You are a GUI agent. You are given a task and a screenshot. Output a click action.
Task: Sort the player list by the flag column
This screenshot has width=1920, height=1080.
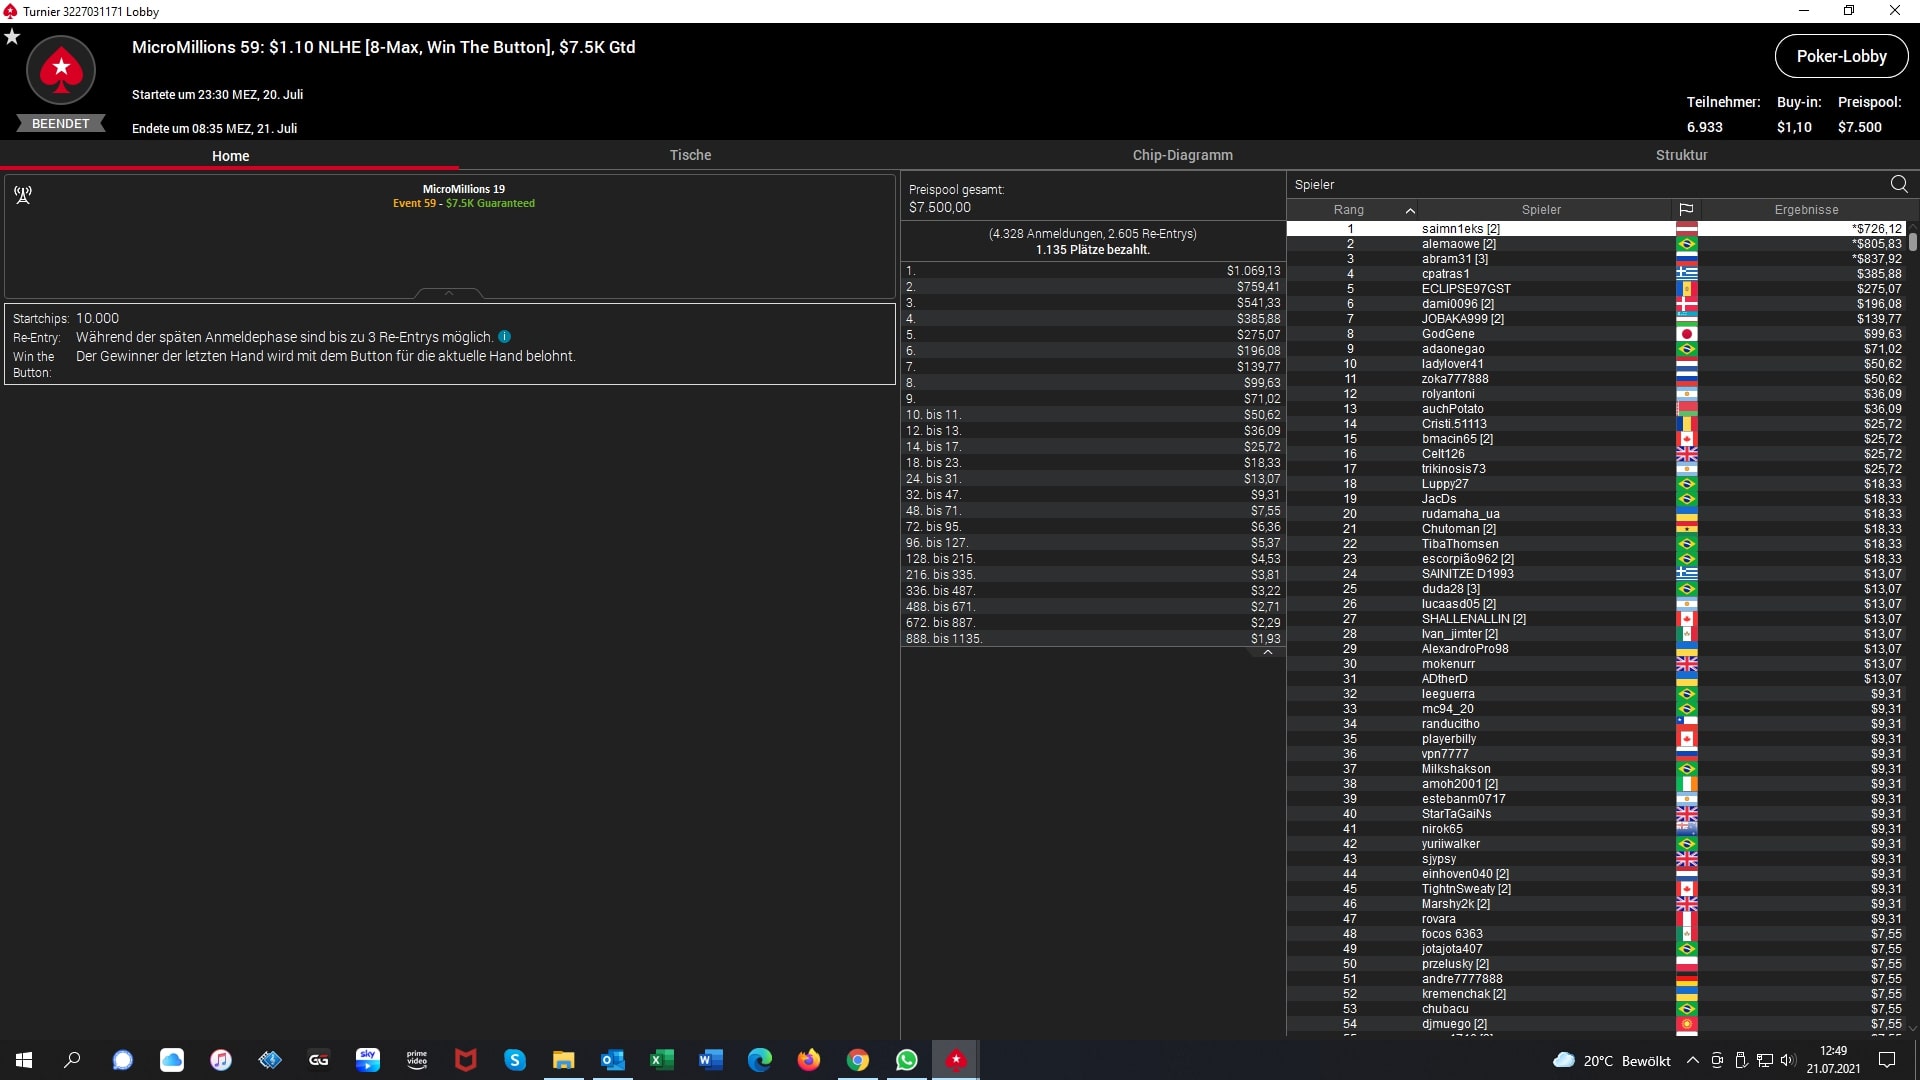1686,210
